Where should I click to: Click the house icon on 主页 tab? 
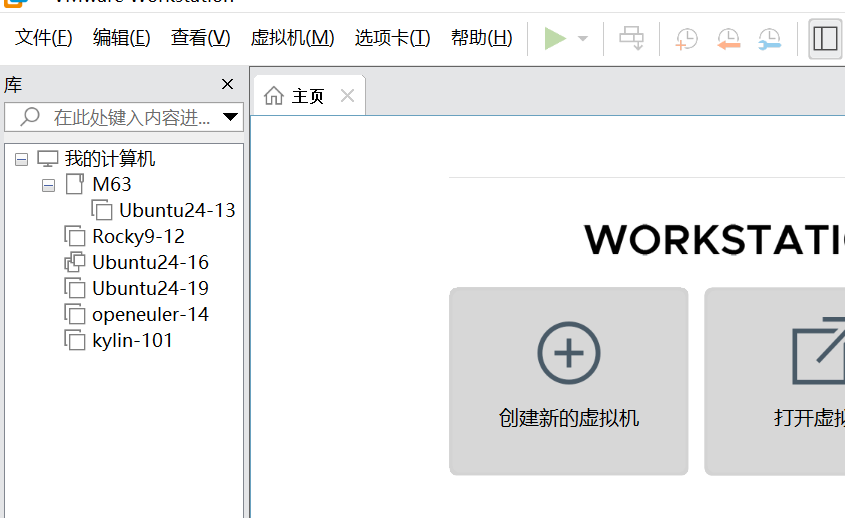tap(274, 95)
